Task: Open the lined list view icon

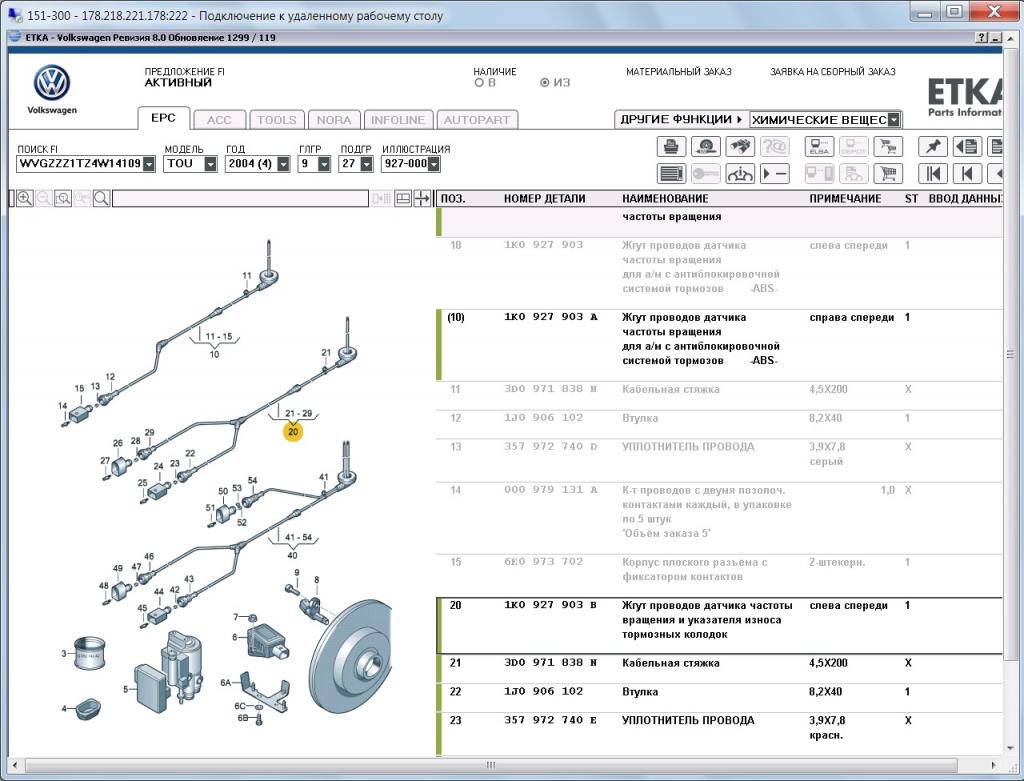Action: 671,174
